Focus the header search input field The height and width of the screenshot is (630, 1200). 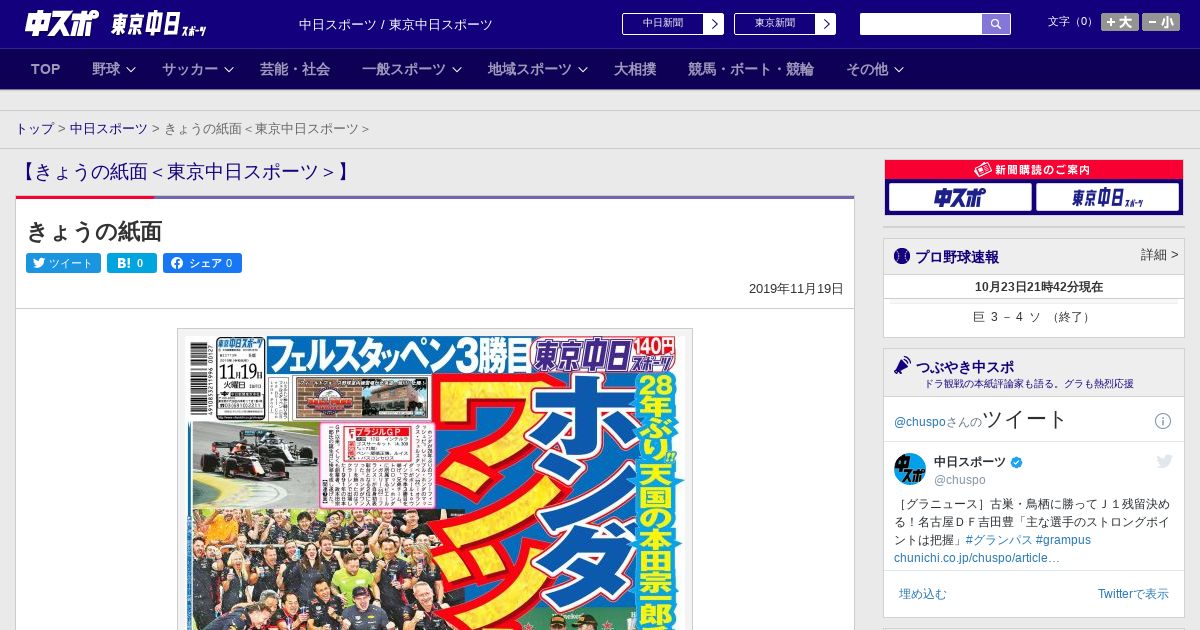point(921,24)
